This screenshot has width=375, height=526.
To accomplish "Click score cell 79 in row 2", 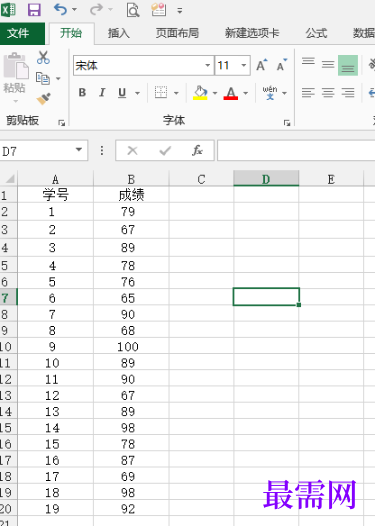I will coord(131,211).
